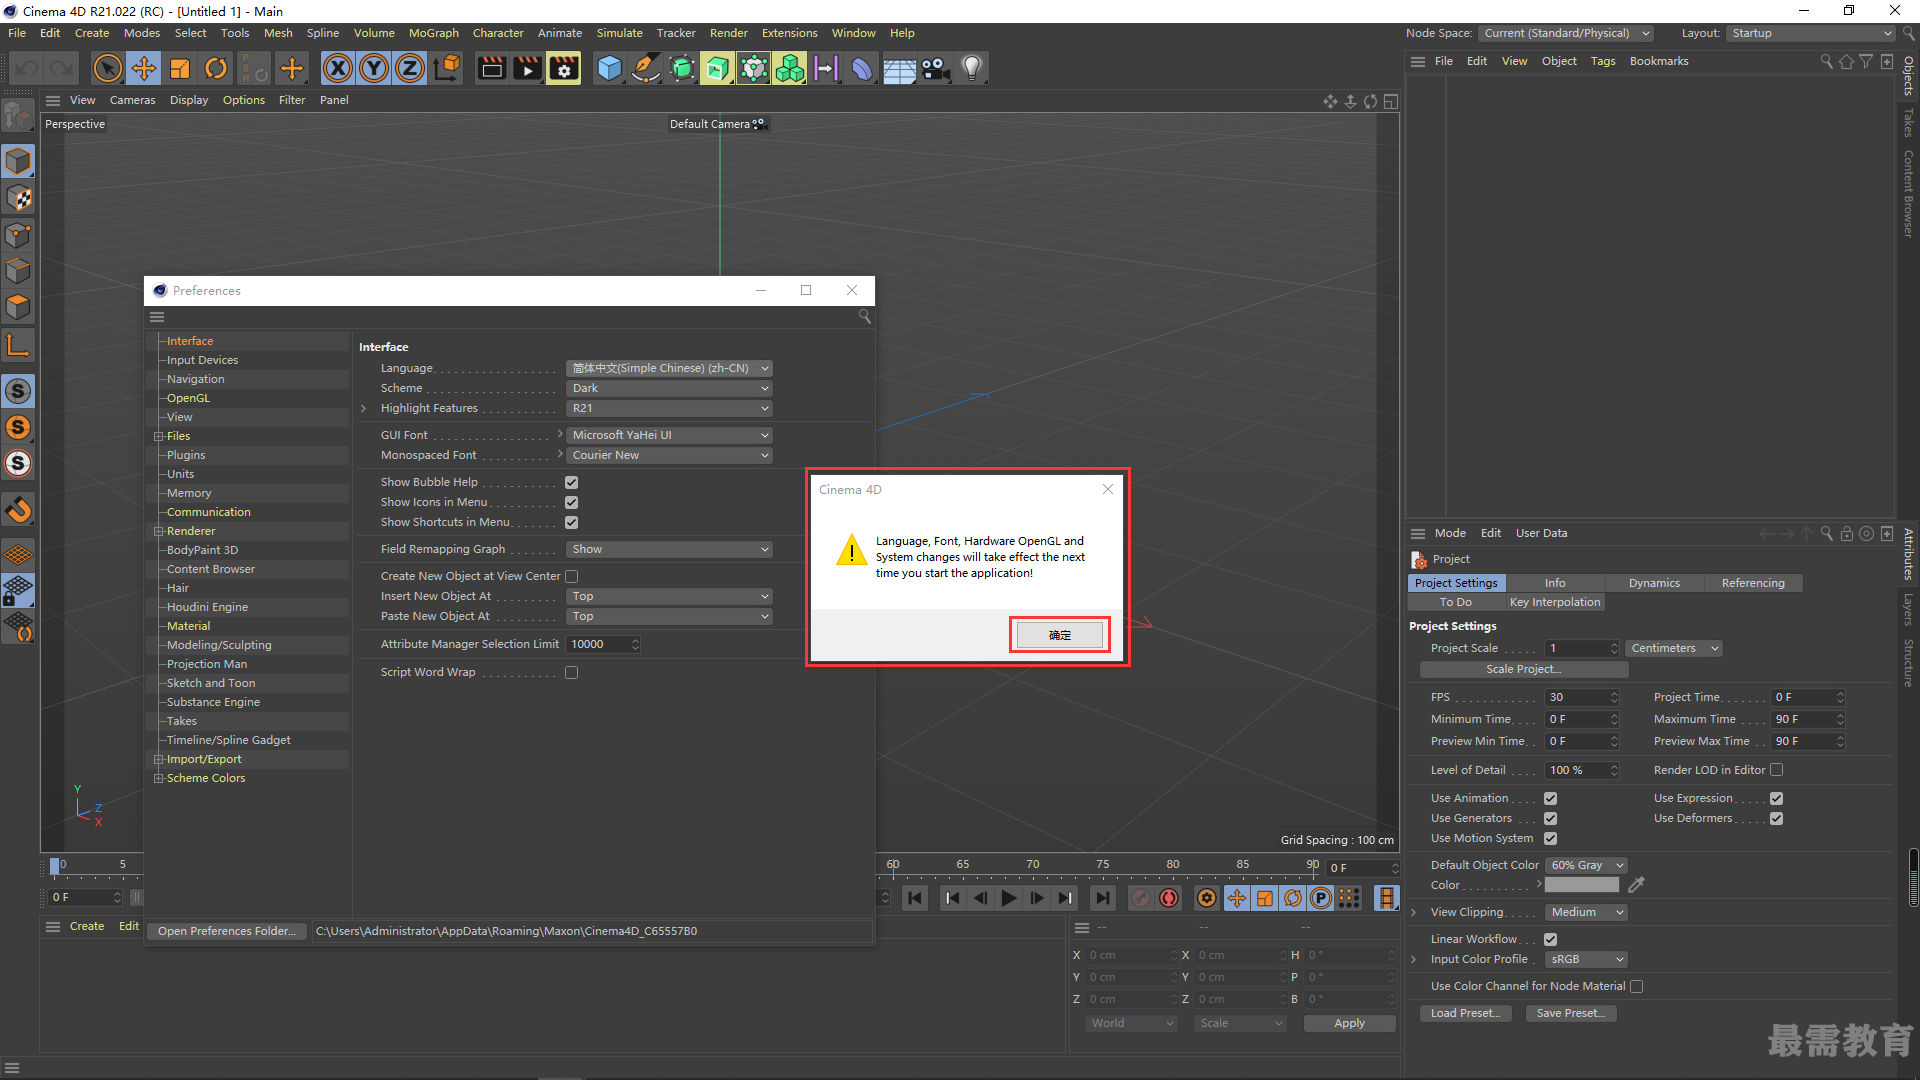Click the FPS input field
This screenshot has width=1920, height=1080.
1582,697
